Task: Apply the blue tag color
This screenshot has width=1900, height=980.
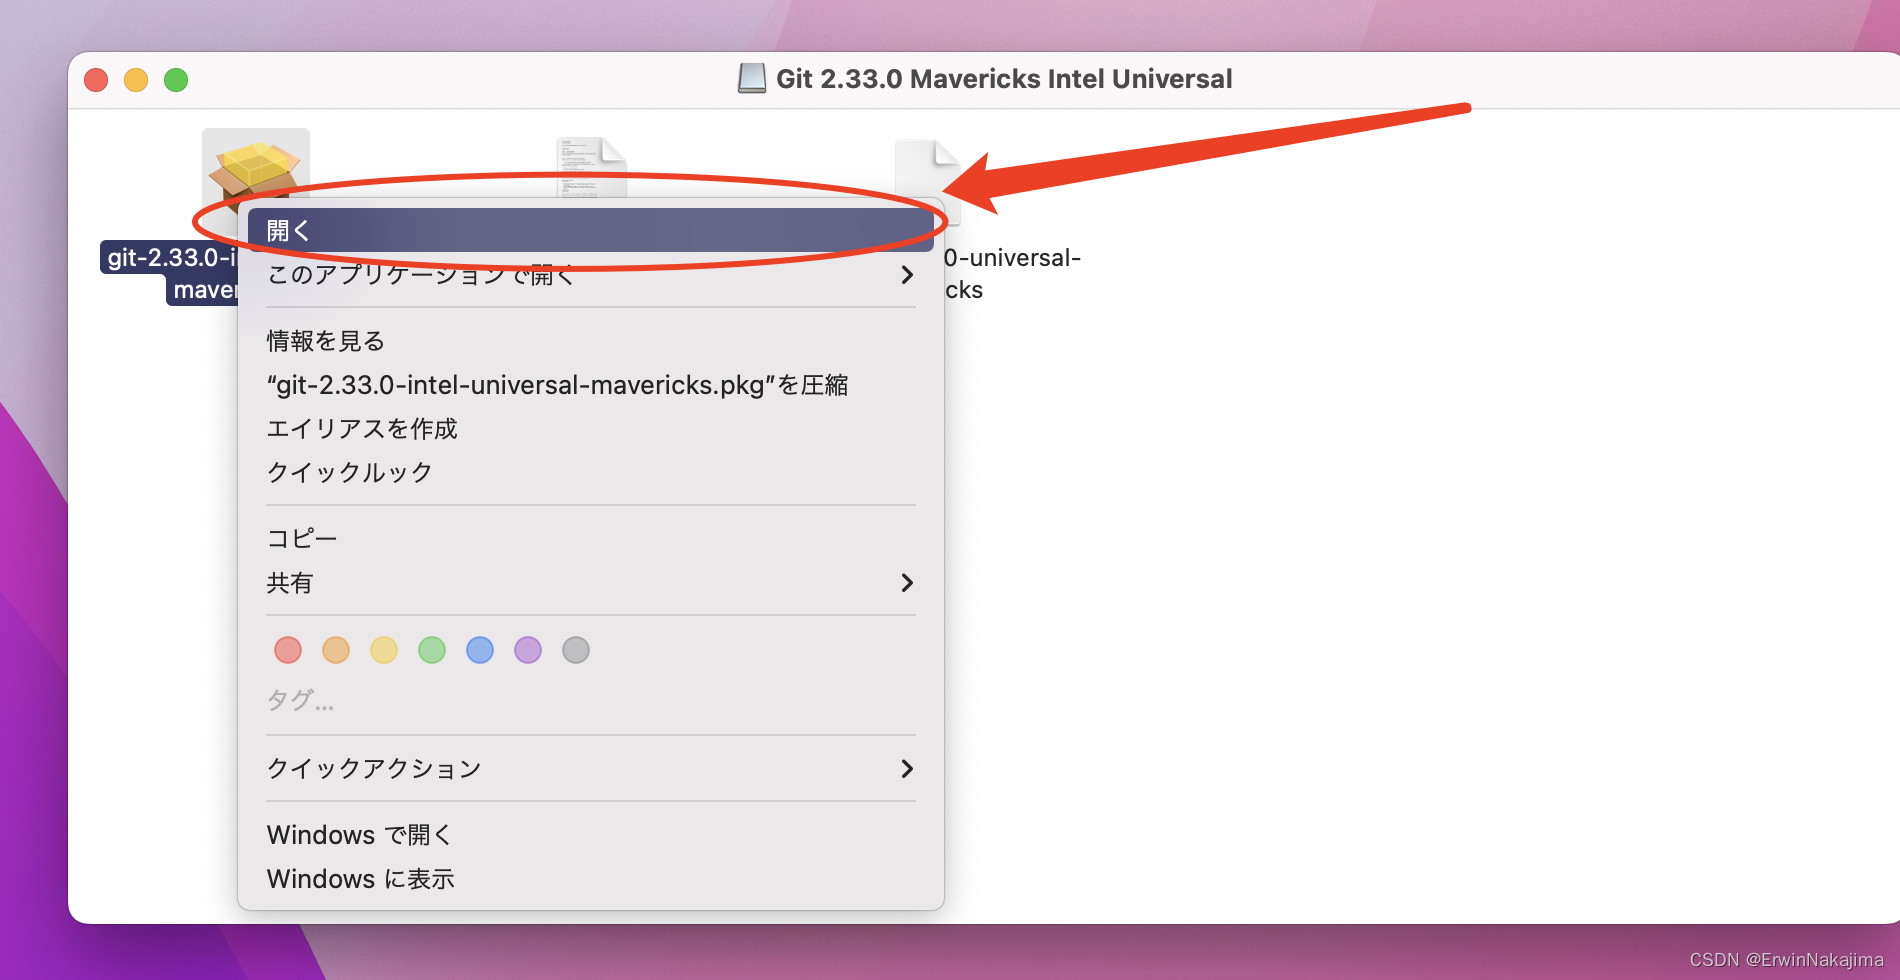Action: [480, 650]
